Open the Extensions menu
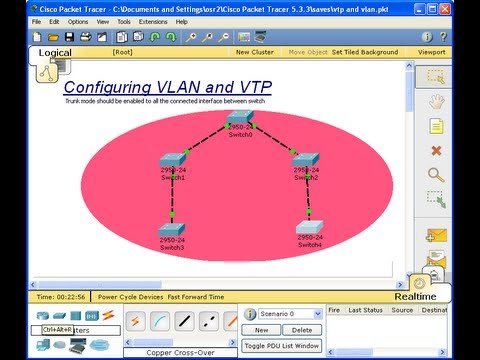Viewport: 480px width, 360px height. click(153, 22)
